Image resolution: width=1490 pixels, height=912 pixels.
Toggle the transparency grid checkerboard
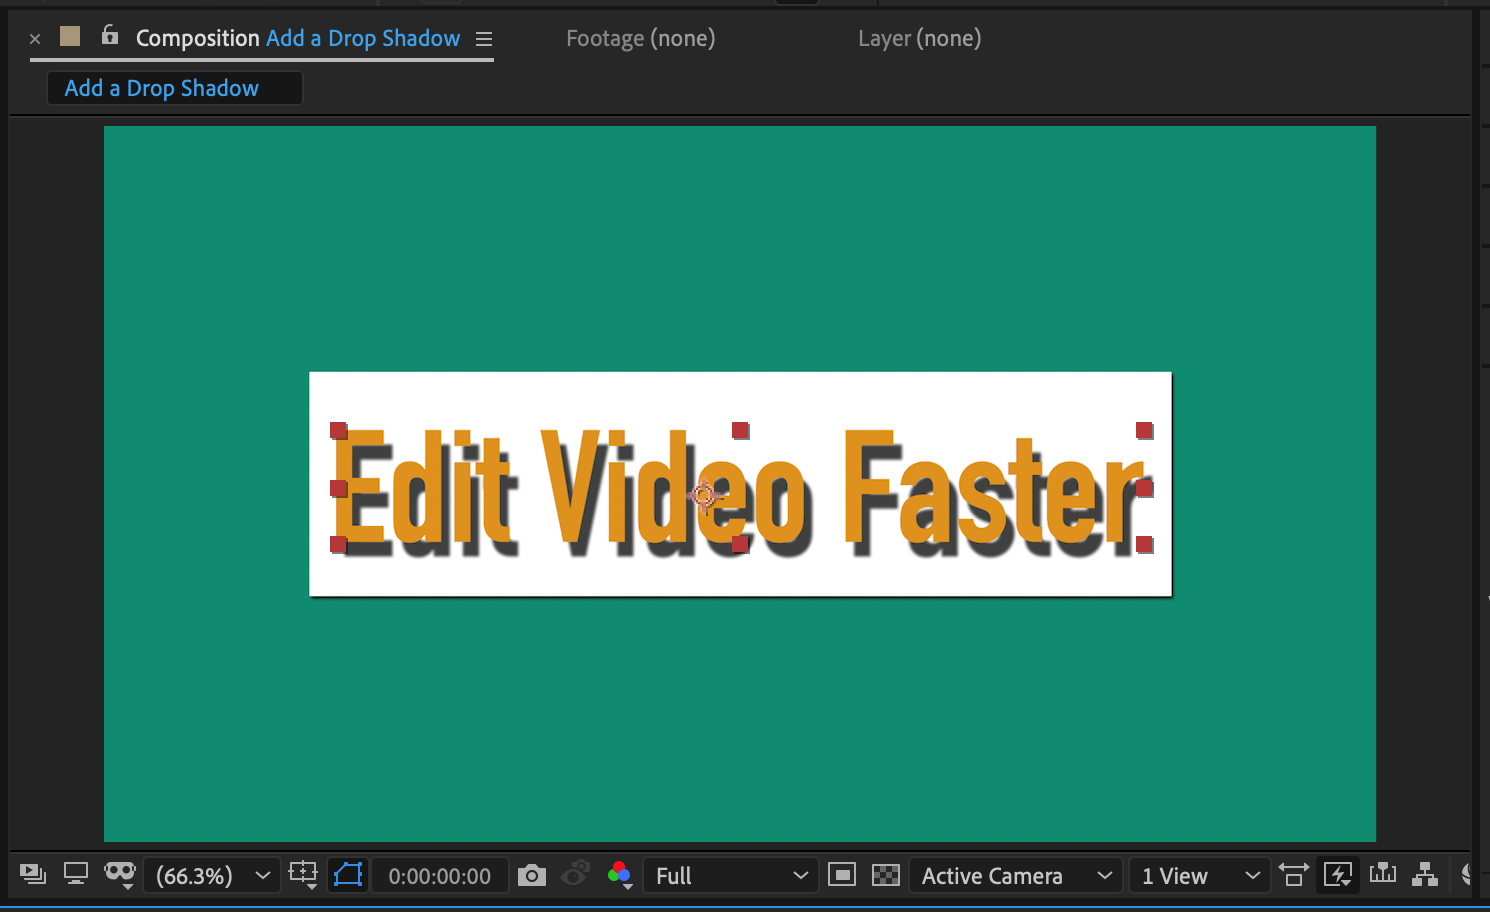pyautogui.click(x=886, y=875)
